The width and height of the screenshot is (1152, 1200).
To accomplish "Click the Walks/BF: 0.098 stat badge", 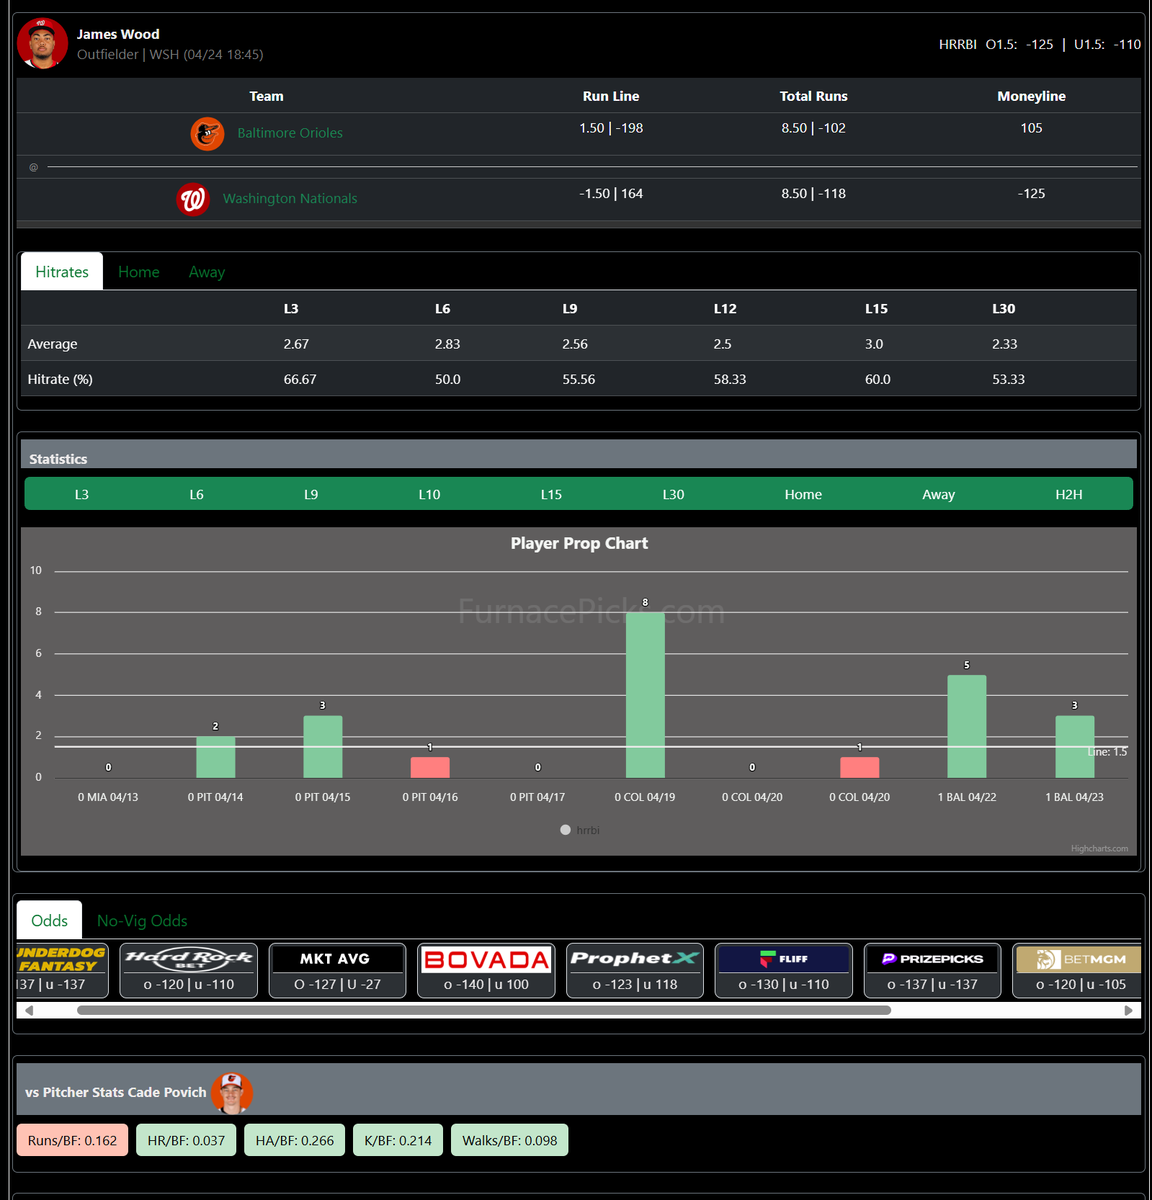I will (x=510, y=1140).
